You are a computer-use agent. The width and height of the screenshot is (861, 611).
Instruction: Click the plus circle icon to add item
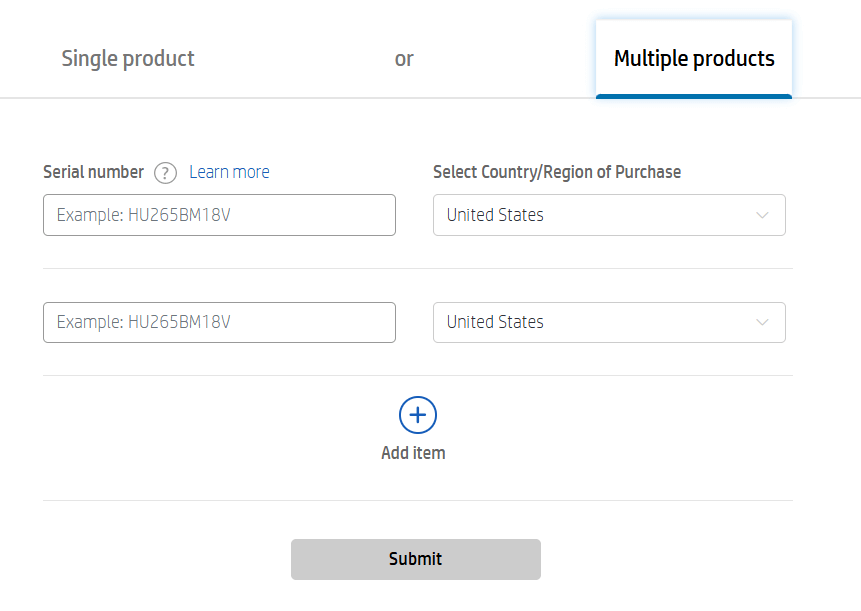(x=418, y=415)
